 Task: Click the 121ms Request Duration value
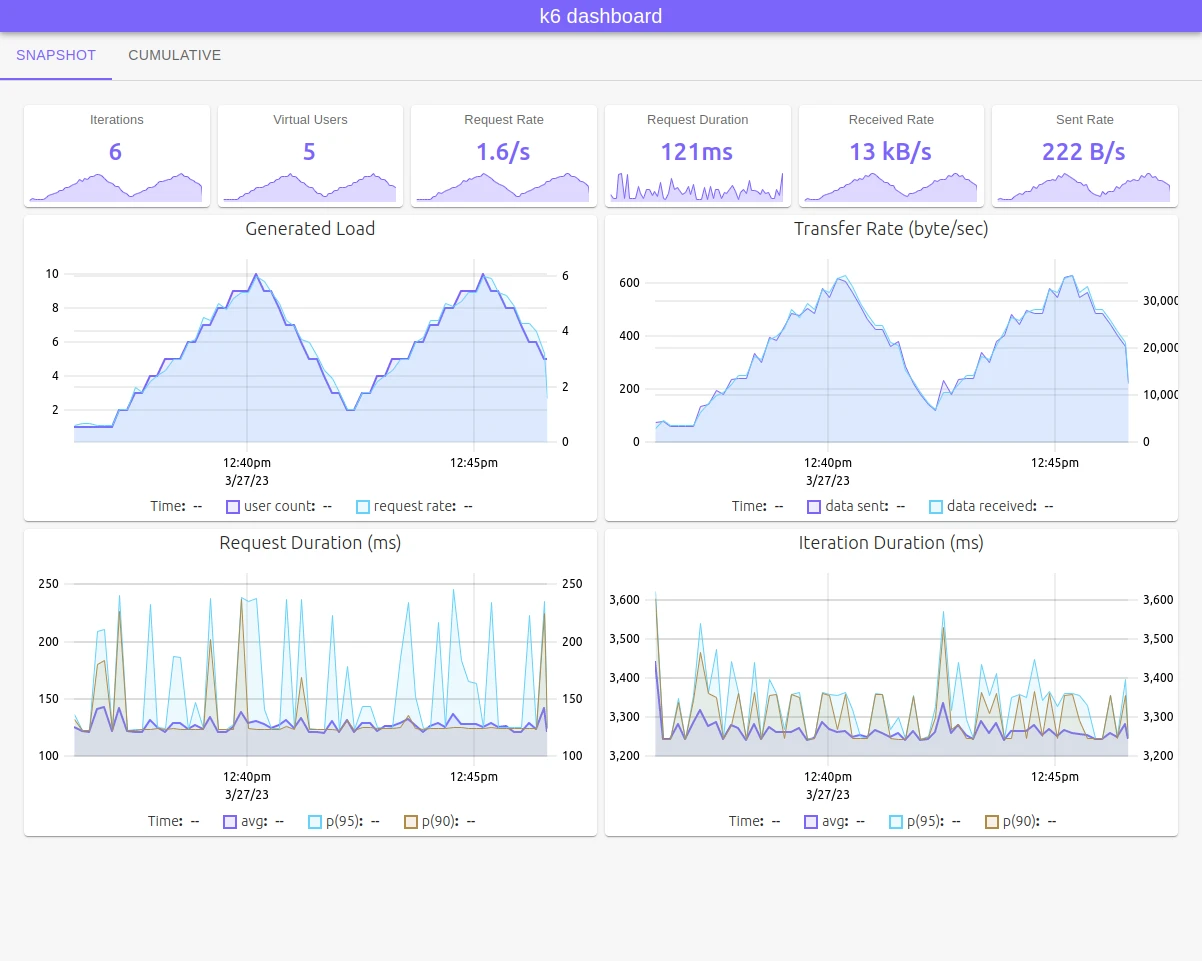click(697, 152)
